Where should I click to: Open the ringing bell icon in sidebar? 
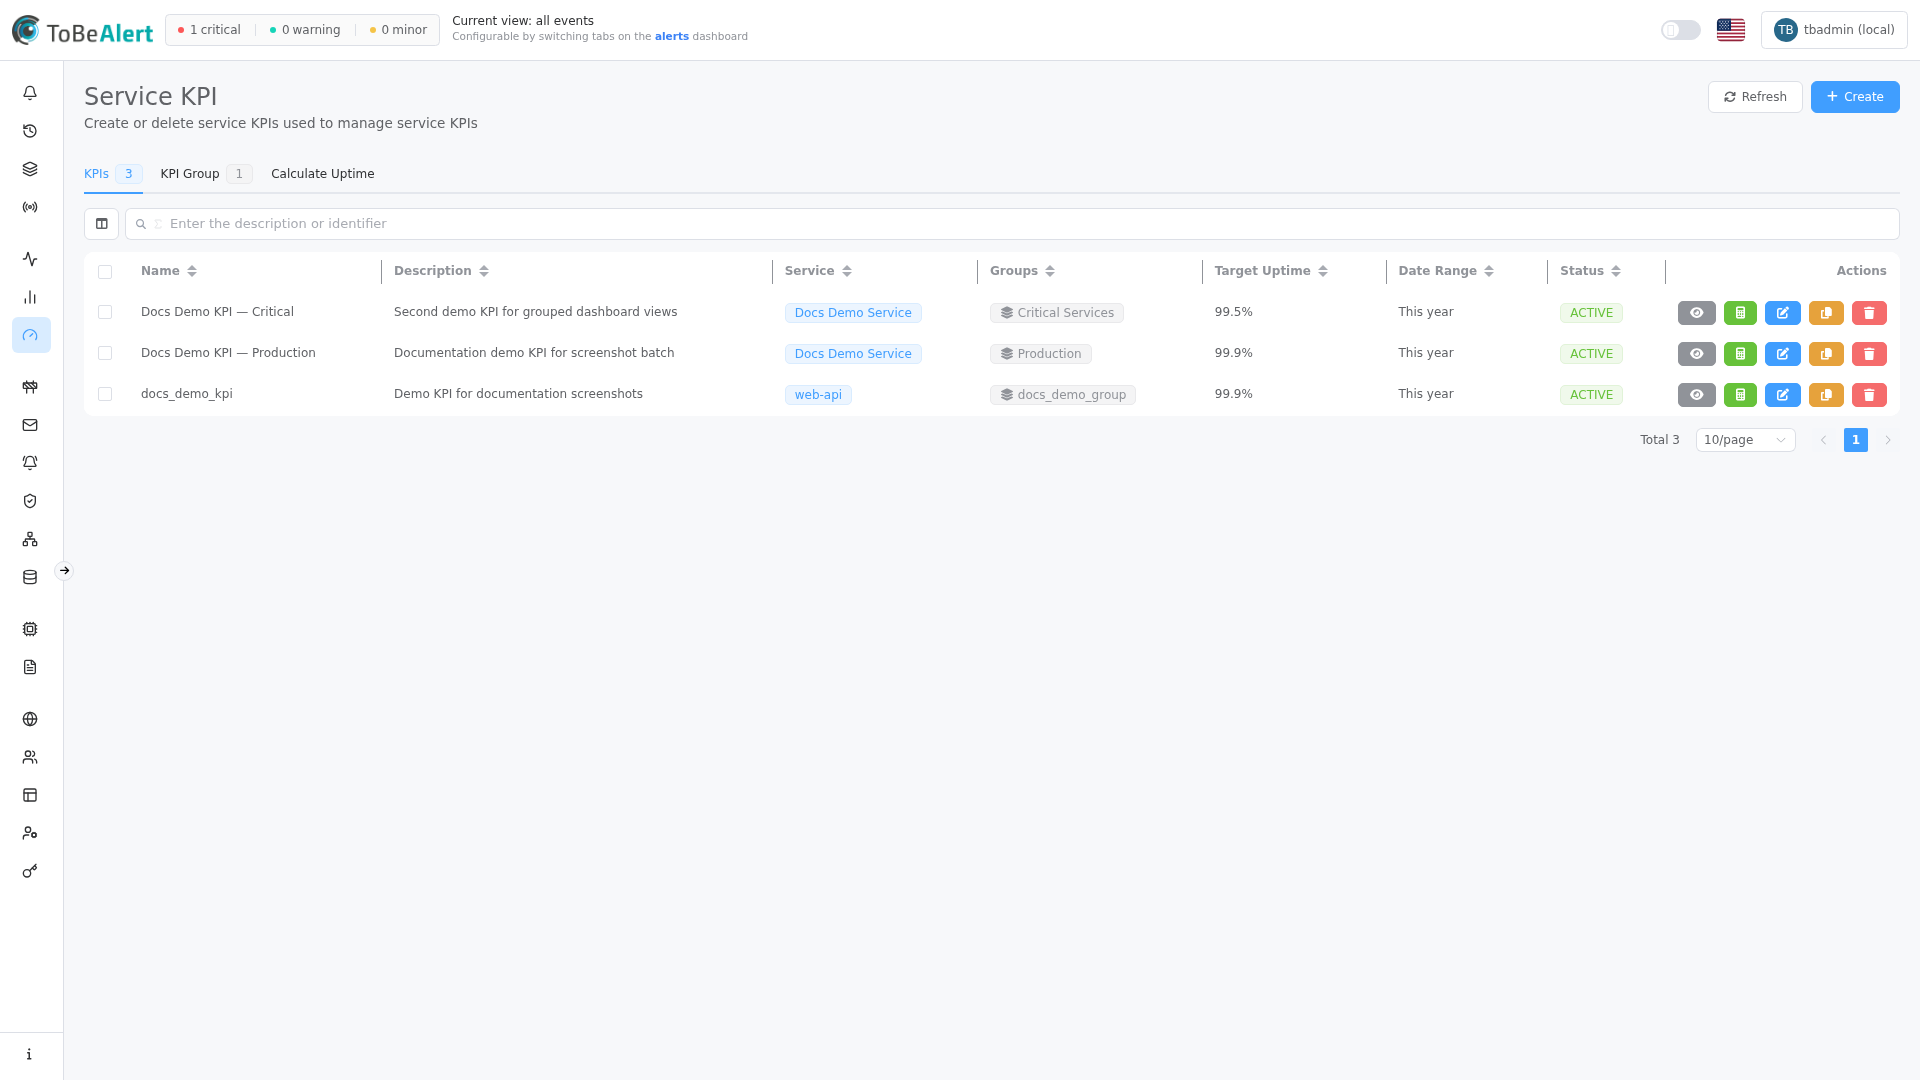click(x=30, y=463)
